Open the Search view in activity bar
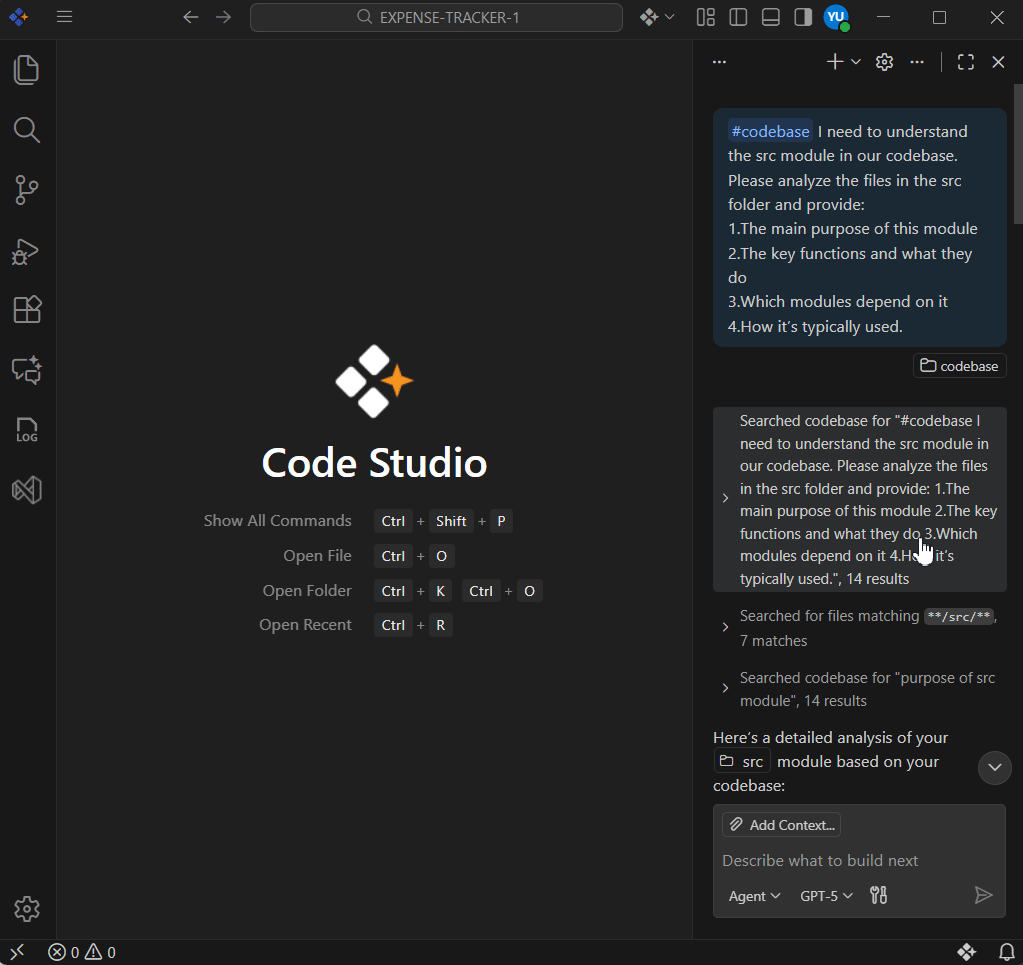This screenshot has width=1023, height=965. [x=27, y=130]
